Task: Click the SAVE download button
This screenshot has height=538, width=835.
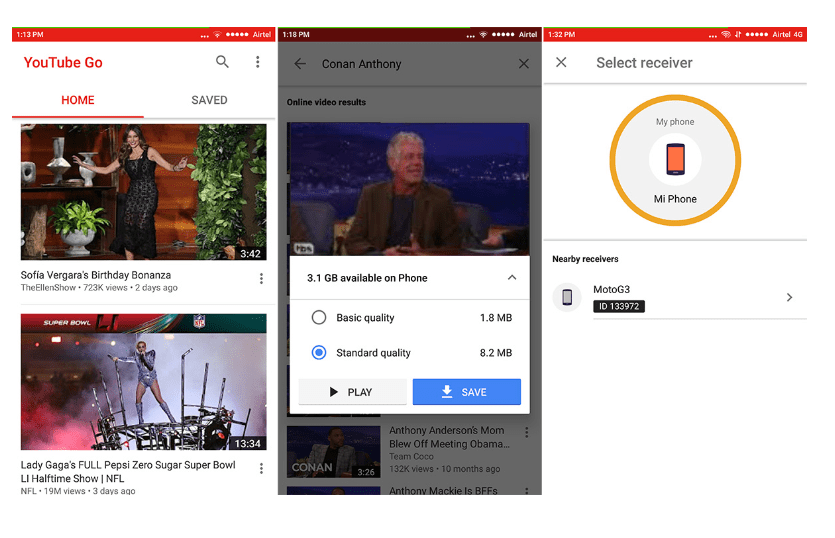Action: tap(466, 392)
